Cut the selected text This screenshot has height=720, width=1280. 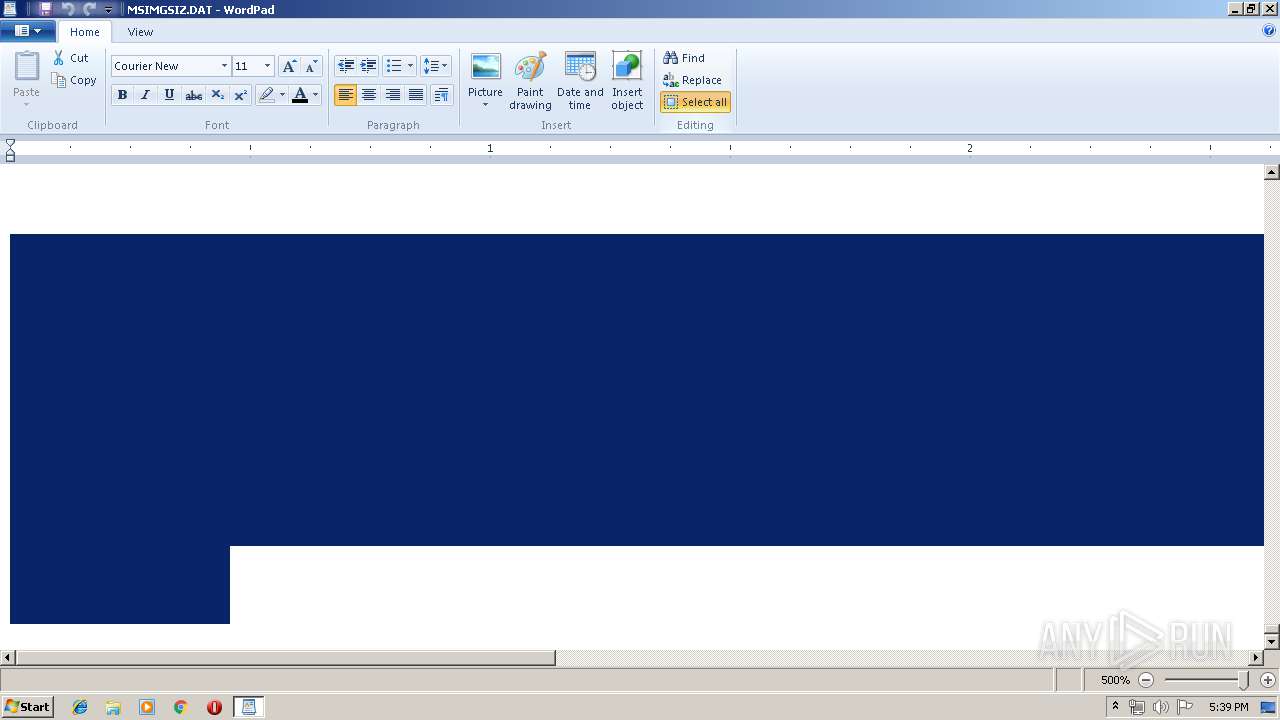click(x=71, y=58)
